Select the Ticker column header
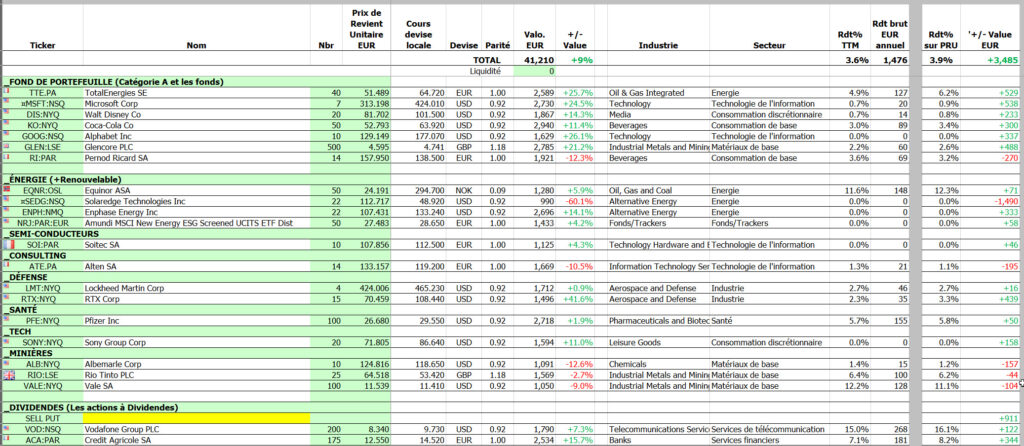 [43, 46]
